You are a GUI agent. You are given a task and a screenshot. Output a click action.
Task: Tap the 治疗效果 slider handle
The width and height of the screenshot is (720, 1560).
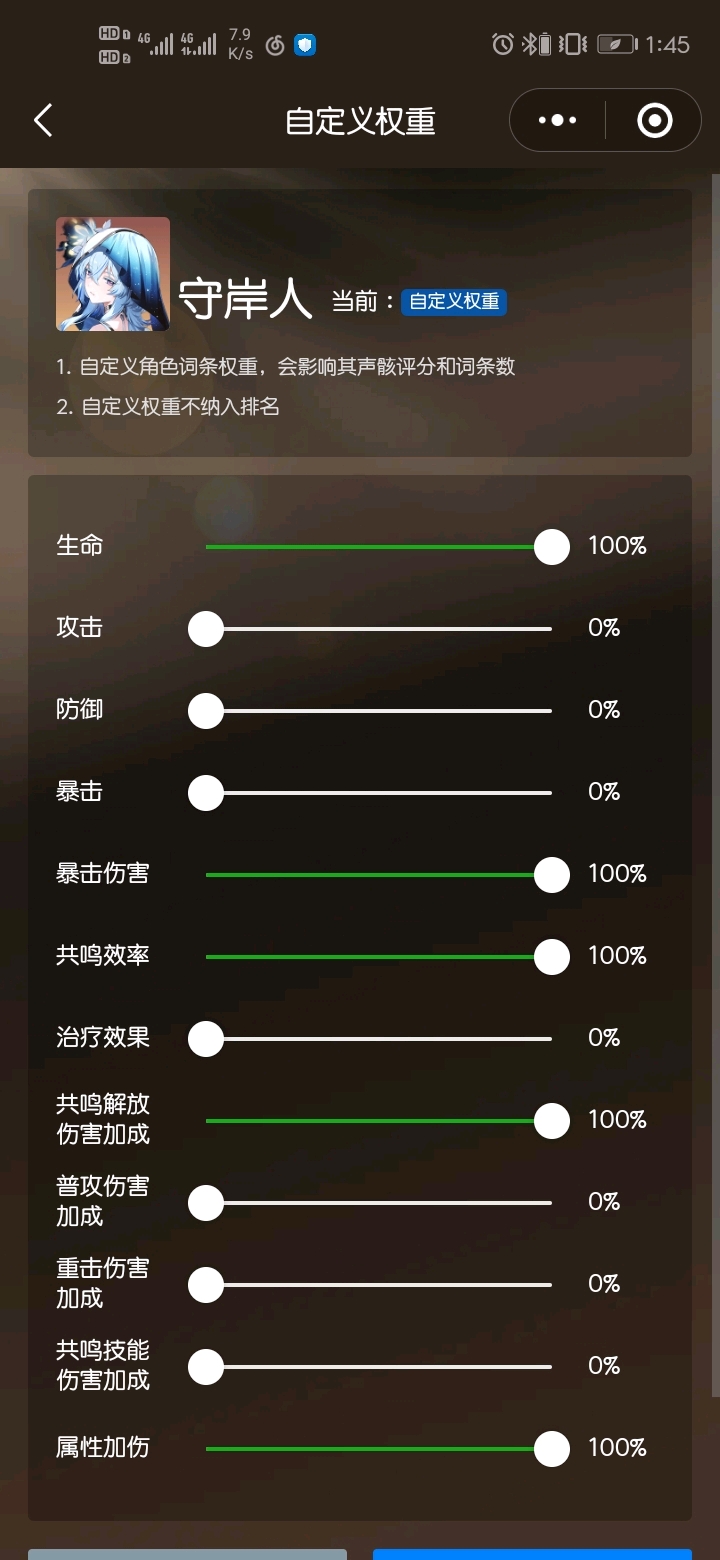[x=206, y=1039]
